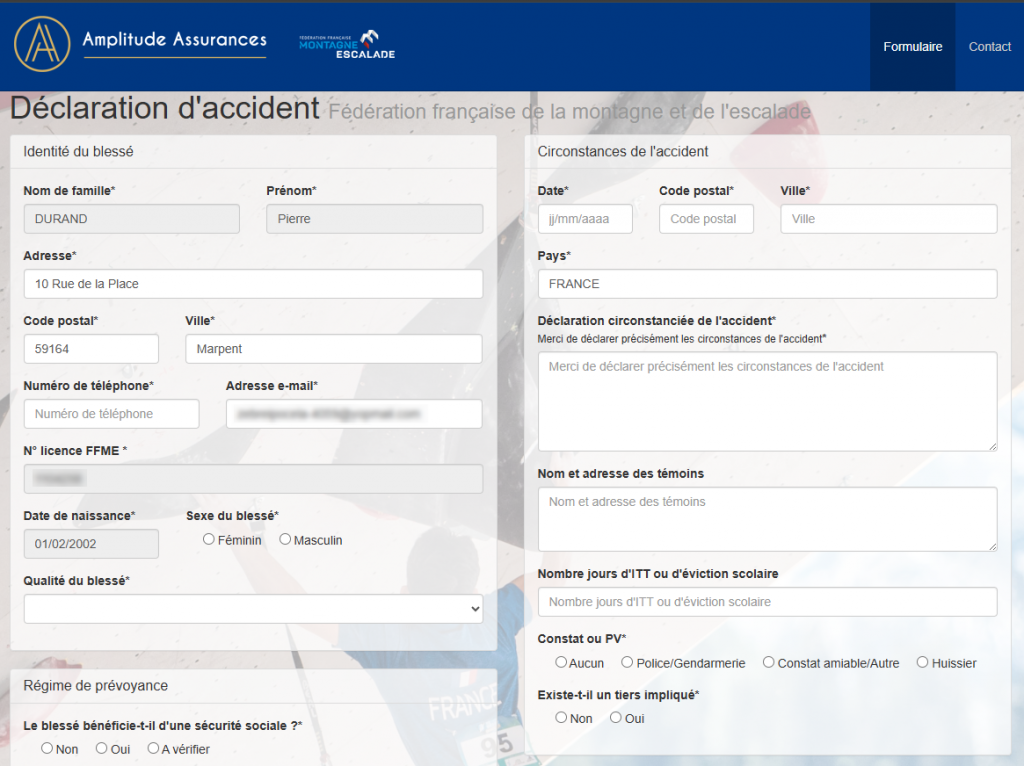Click the N° licence FFME field
The height and width of the screenshot is (766, 1024).
[253, 479]
